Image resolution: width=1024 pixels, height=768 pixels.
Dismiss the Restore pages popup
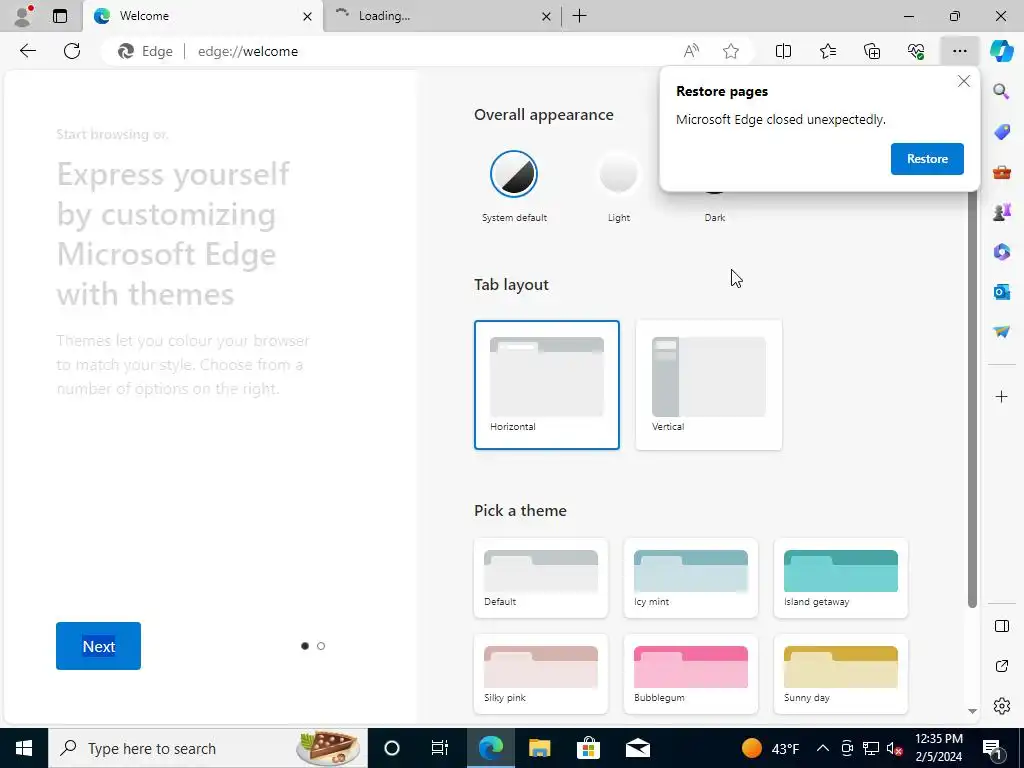tap(963, 82)
